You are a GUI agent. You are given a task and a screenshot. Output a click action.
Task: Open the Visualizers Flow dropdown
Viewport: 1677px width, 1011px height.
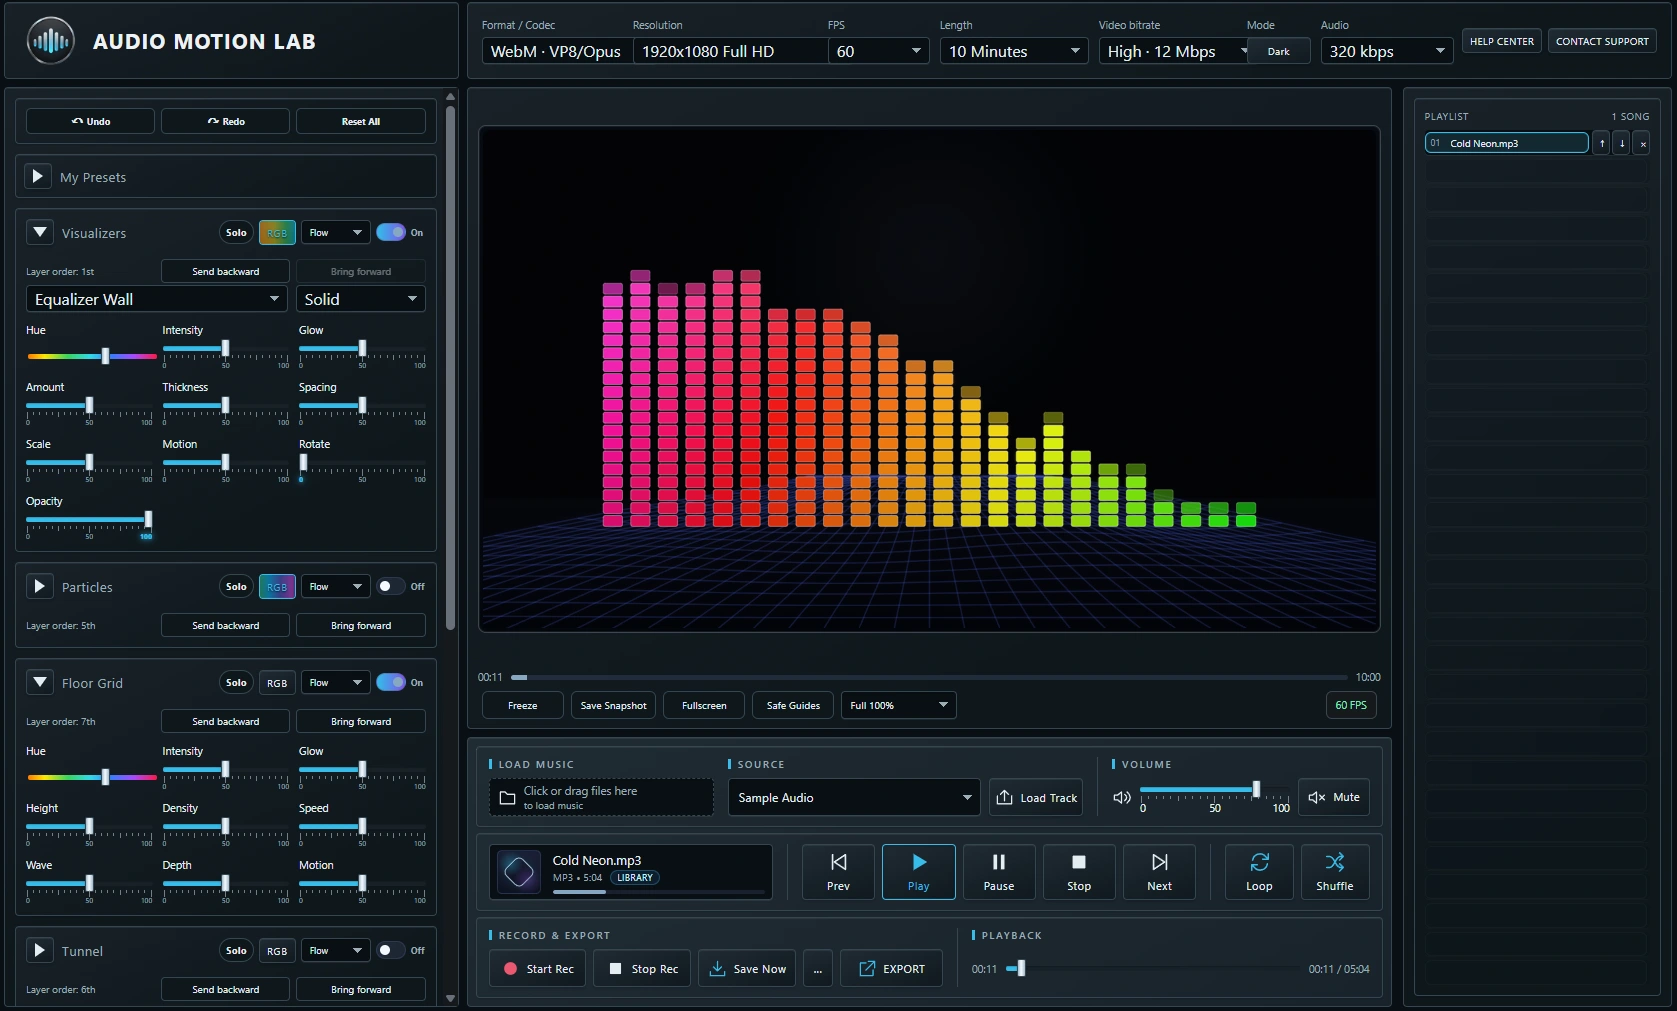click(x=336, y=232)
